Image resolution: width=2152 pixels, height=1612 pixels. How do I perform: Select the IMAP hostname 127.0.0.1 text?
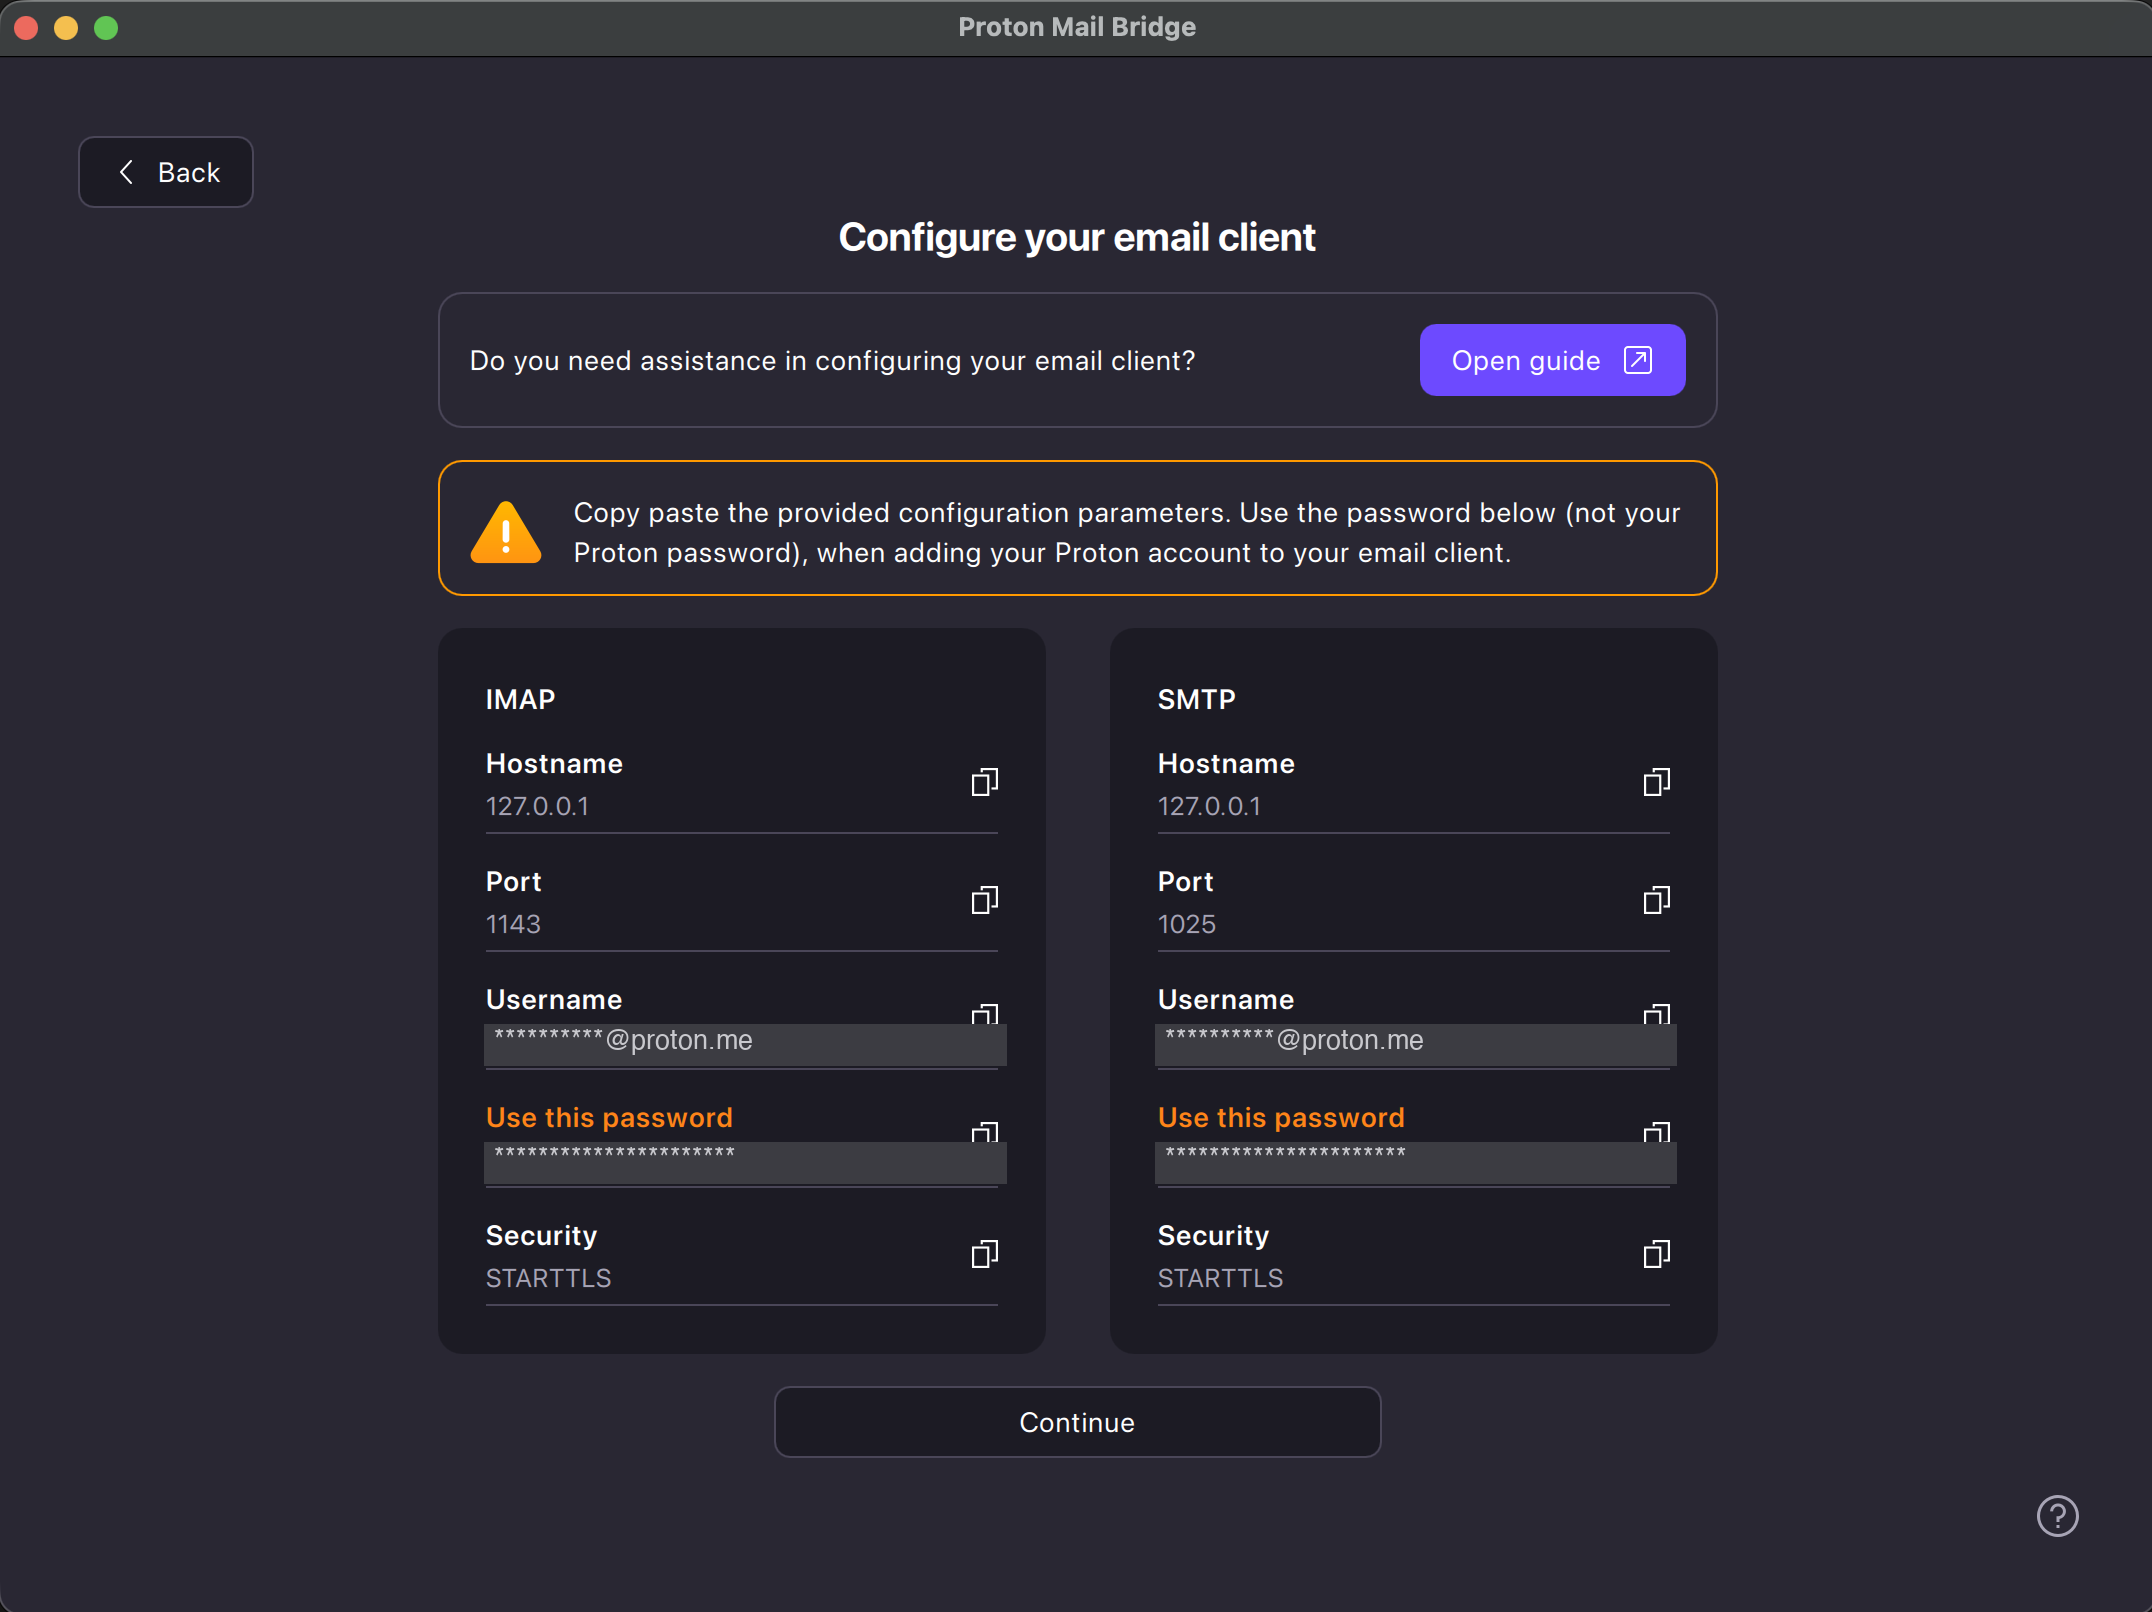(x=537, y=806)
